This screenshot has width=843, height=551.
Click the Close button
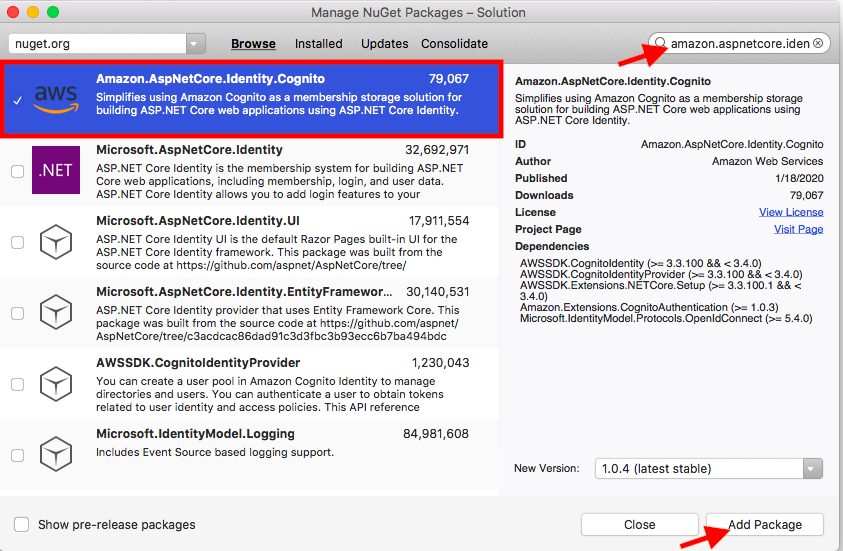tap(639, 524)
